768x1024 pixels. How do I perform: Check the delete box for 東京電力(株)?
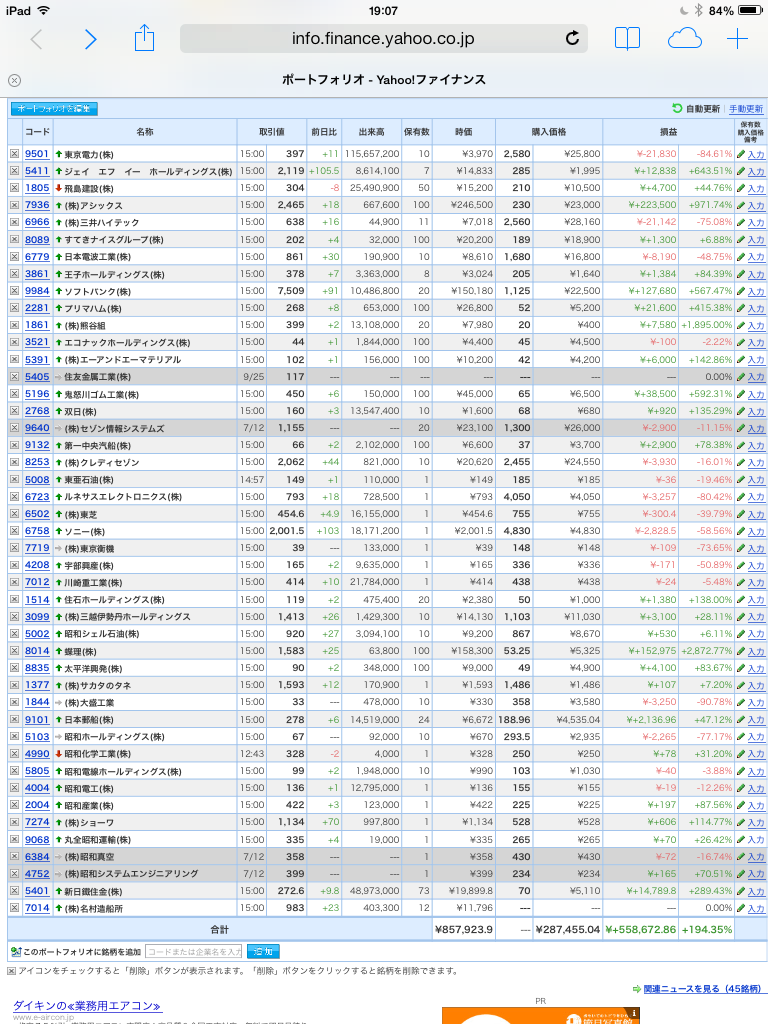[x=14, y=154]
